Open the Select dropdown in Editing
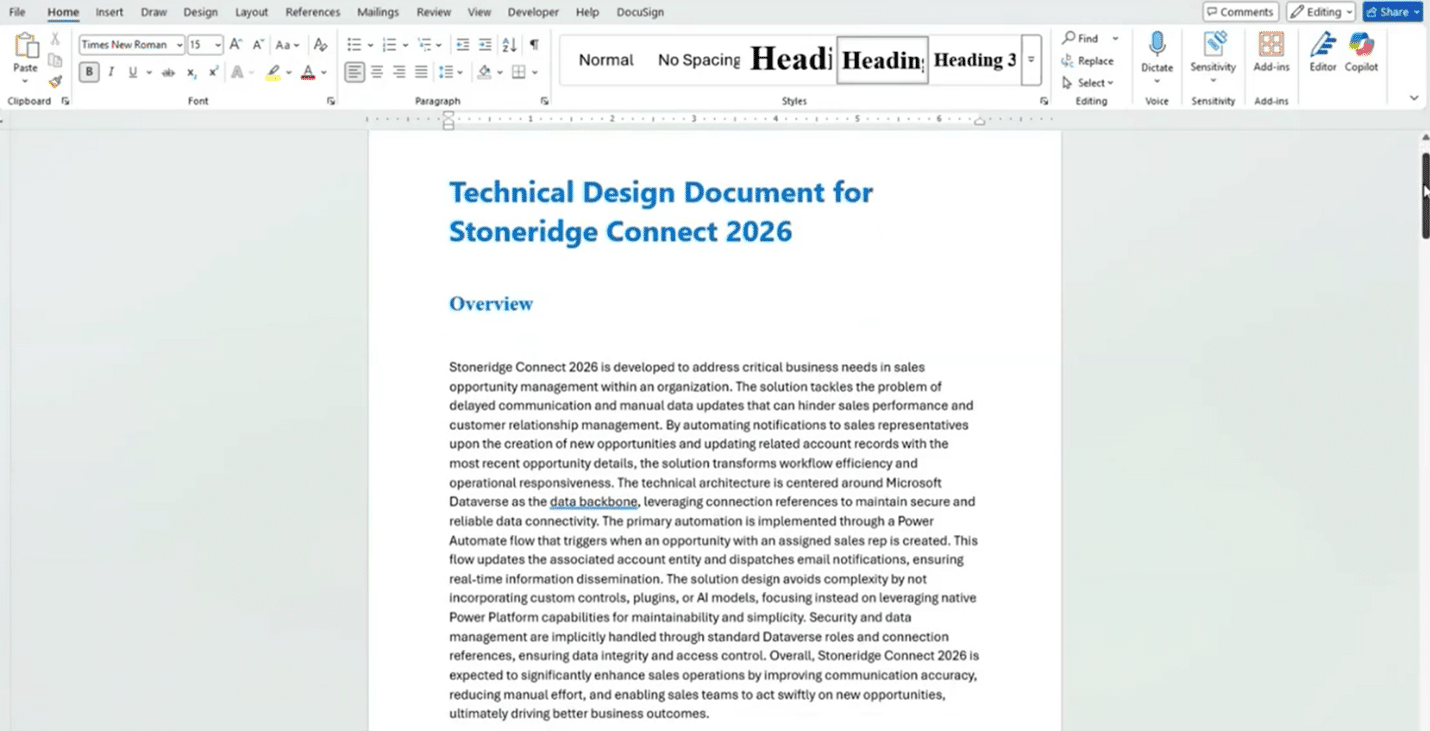1430x731 pixels. coord(1088,83)
